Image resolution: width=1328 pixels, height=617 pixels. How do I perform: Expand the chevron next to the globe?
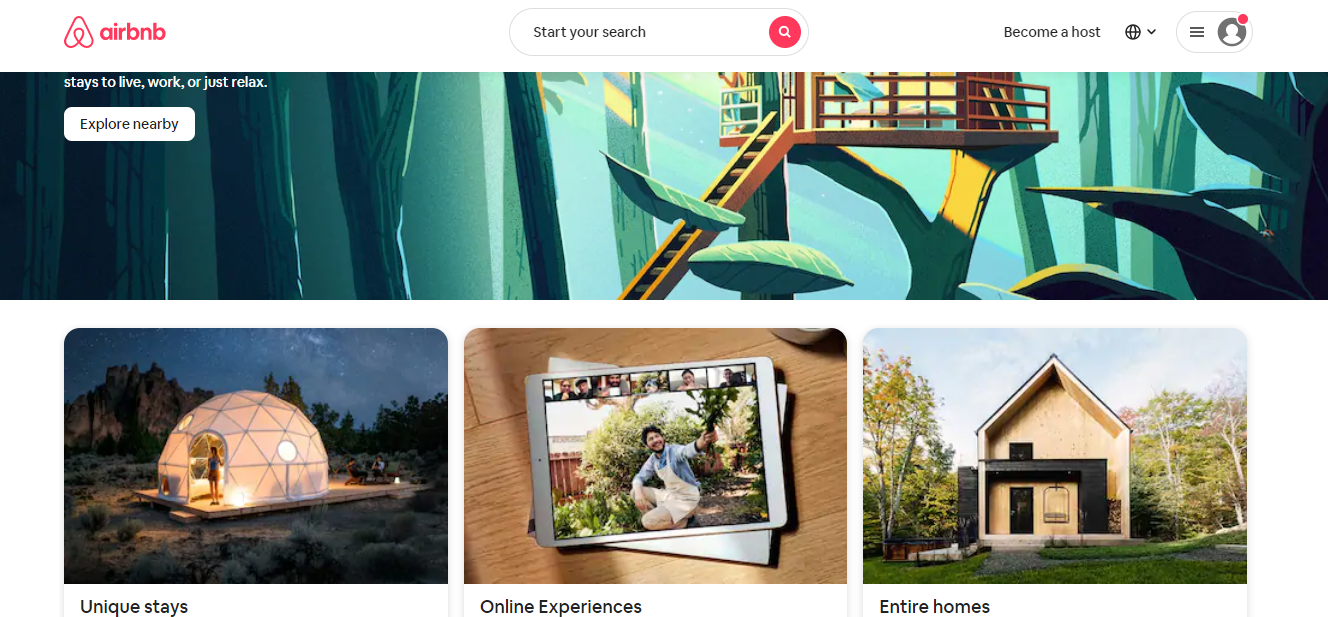[1152, 32]
